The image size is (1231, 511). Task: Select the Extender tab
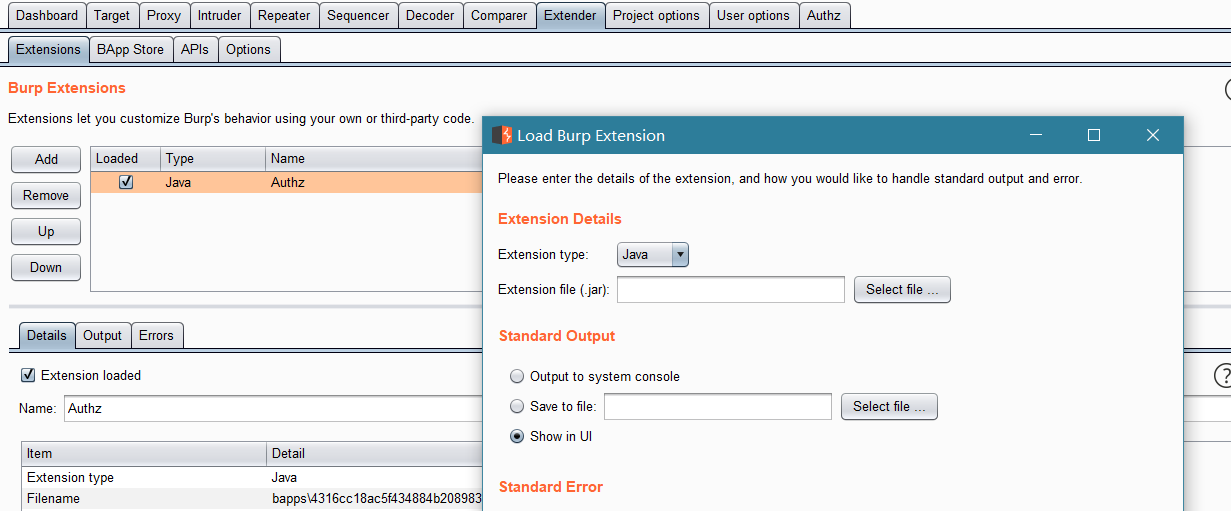click(x=570, y=15)
